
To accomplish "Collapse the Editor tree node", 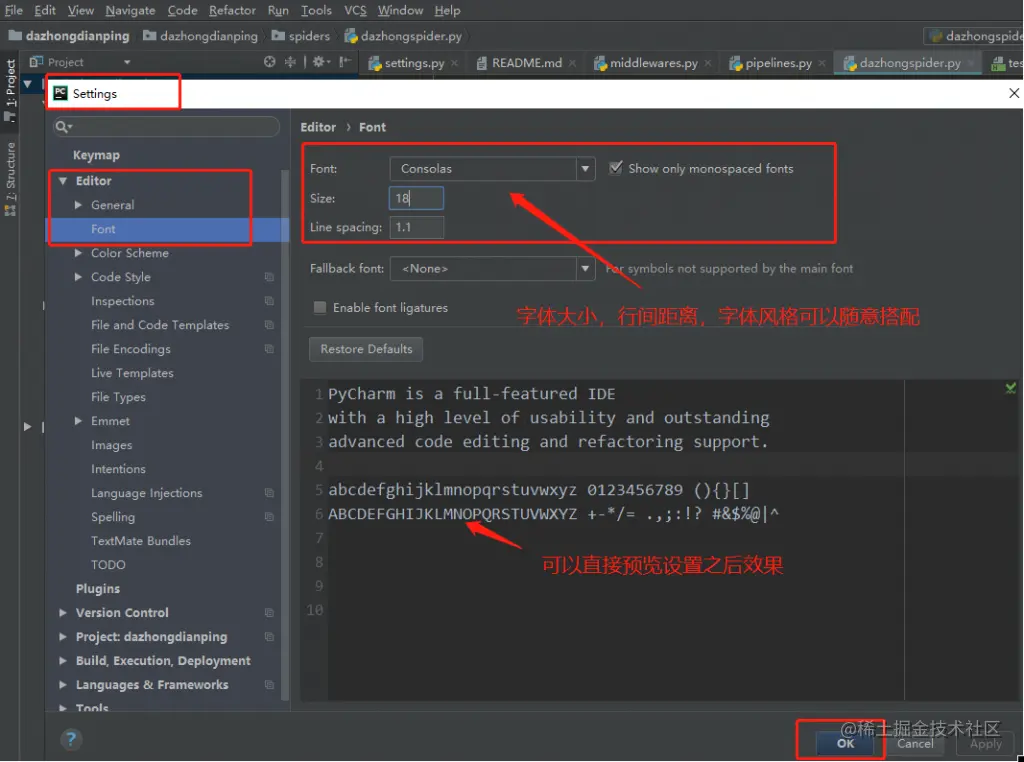I will 63,181.
